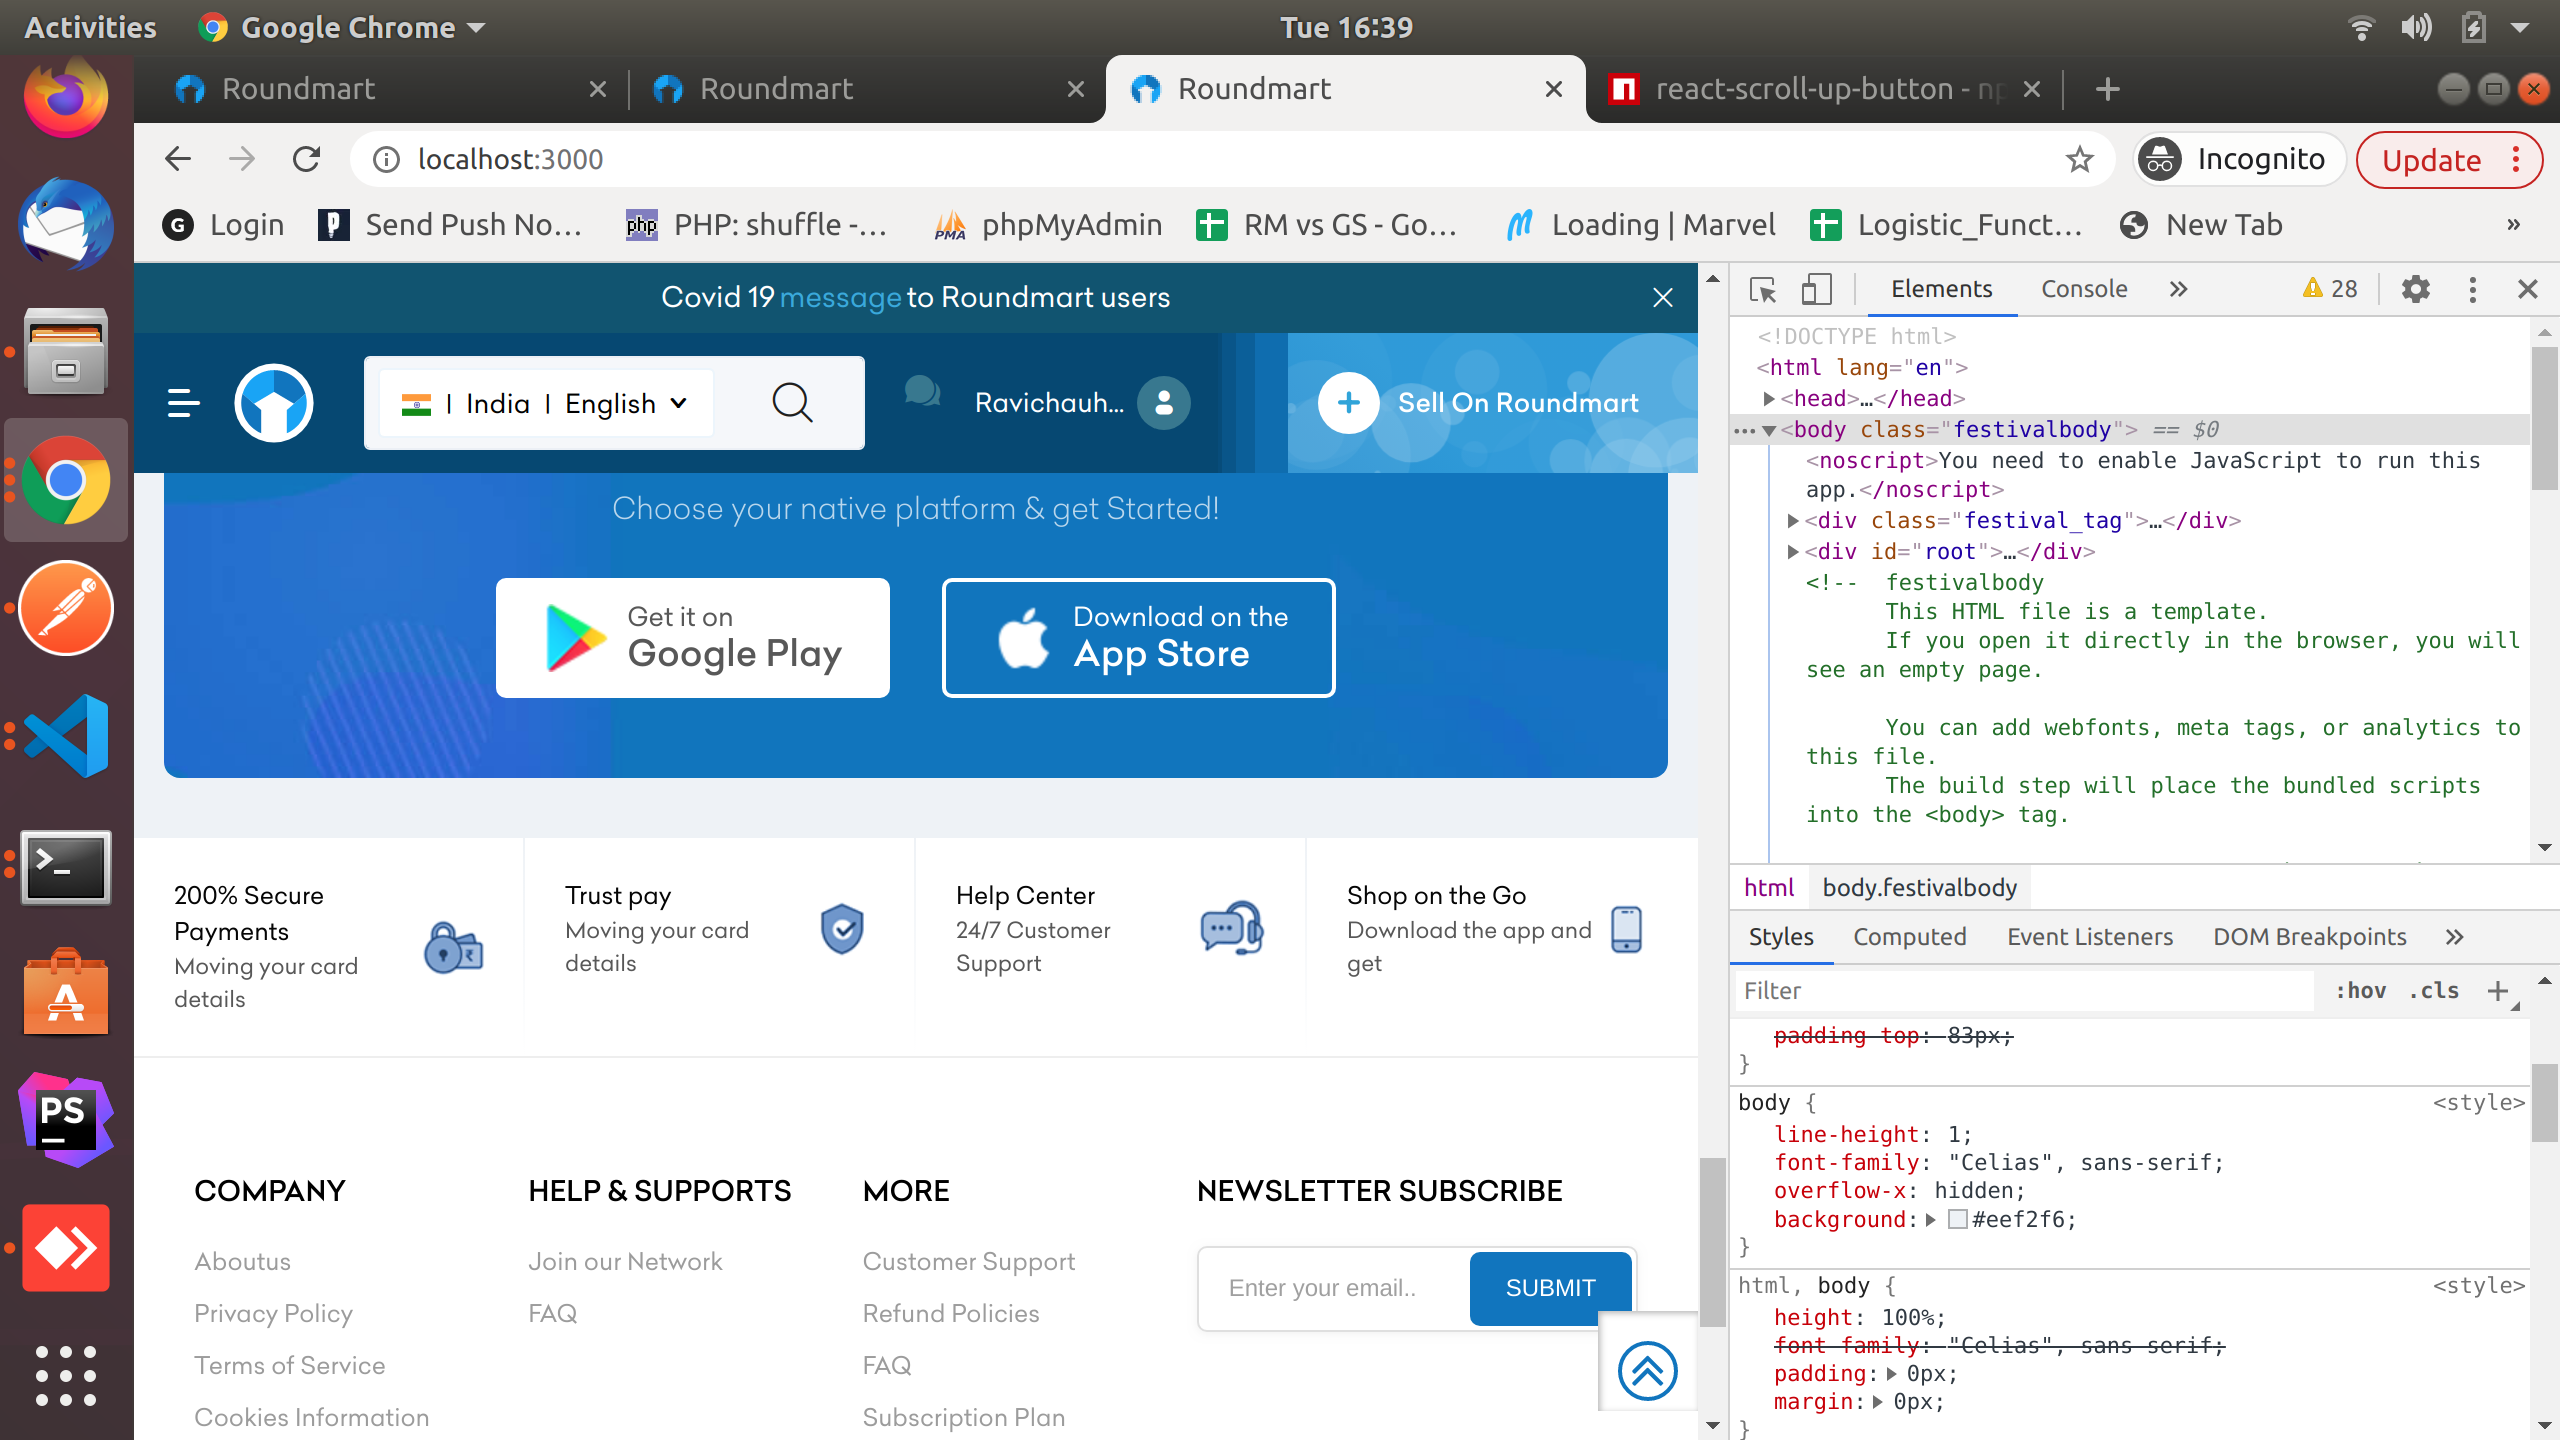Open Firefox from the Ubuntu dock
Image resolution: width=2560 pixels, height=1440 pixels.
[66, 98]
